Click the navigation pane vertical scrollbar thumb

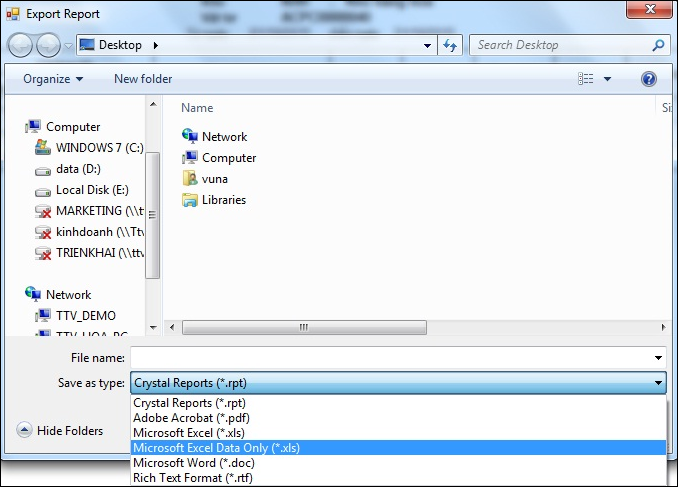tap(153, 215)
